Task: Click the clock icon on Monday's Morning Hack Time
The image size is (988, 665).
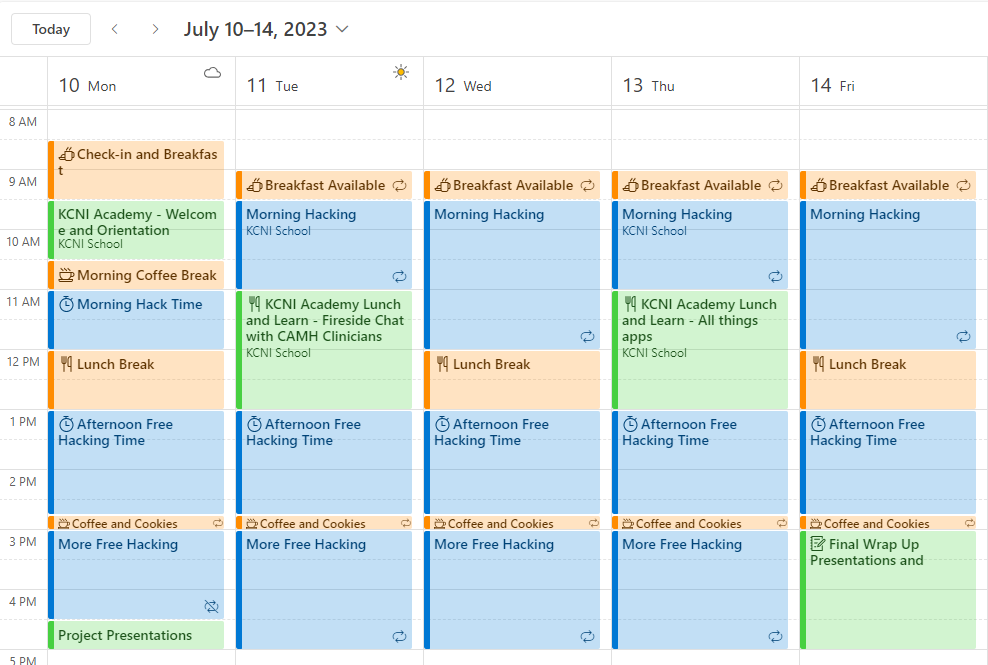Action: [66, 304]
